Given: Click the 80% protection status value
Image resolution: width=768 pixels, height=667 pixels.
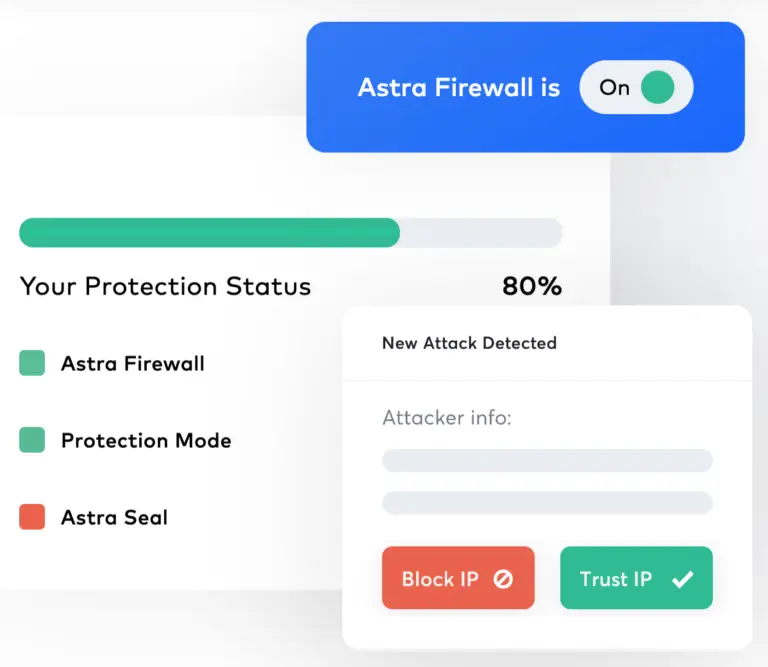Looking at the screenshot, I should tap(532, 286).
